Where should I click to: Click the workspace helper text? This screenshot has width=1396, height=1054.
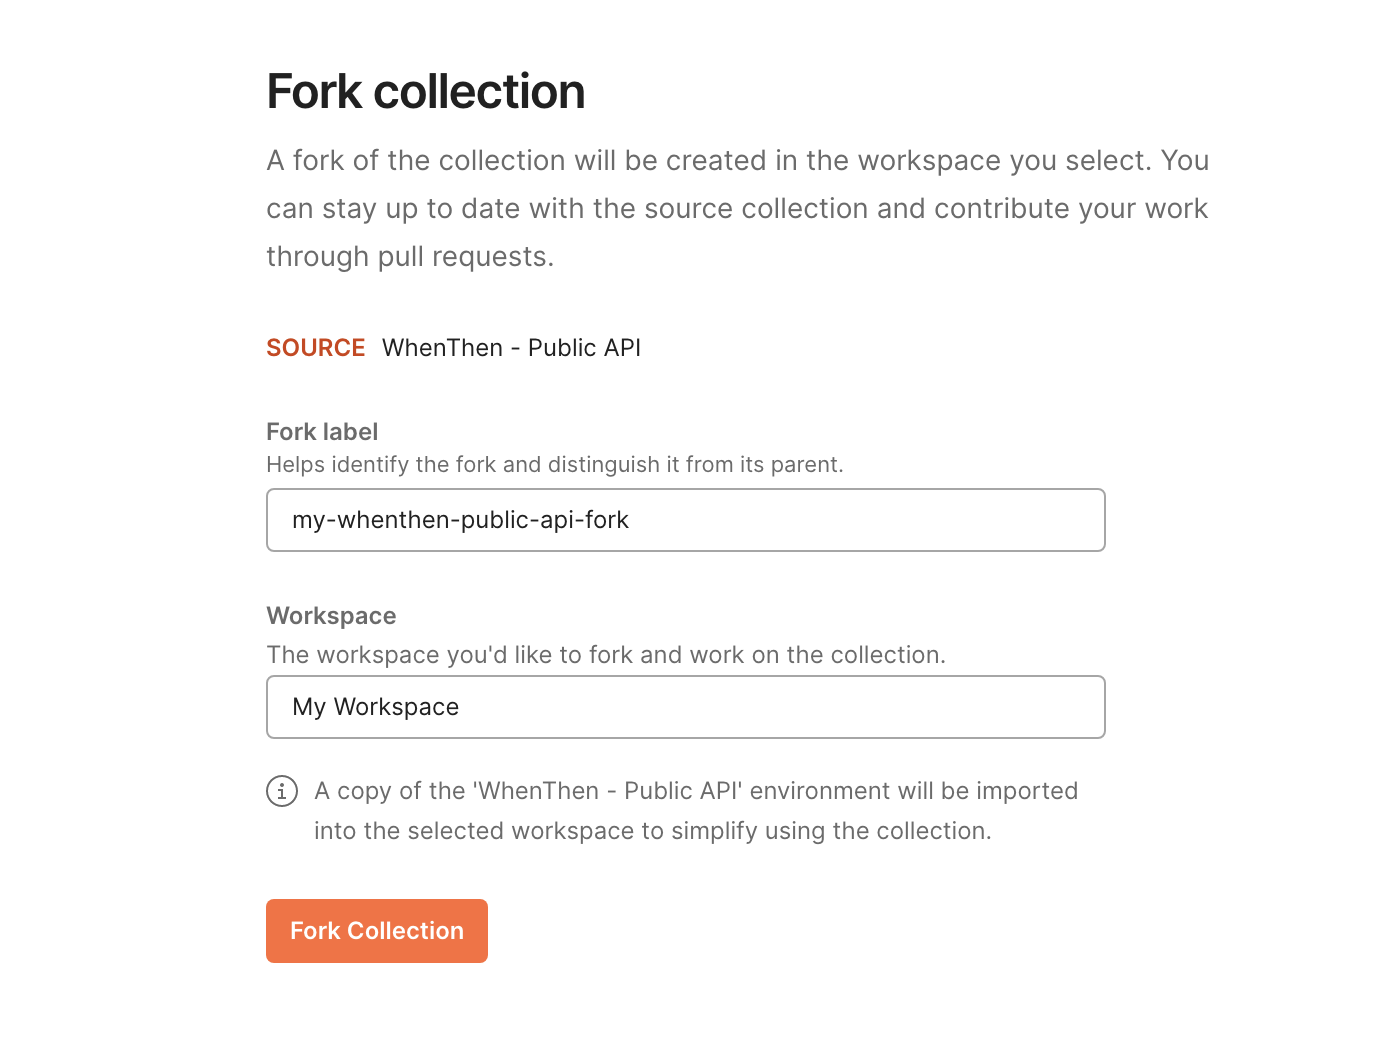(605, 654)
